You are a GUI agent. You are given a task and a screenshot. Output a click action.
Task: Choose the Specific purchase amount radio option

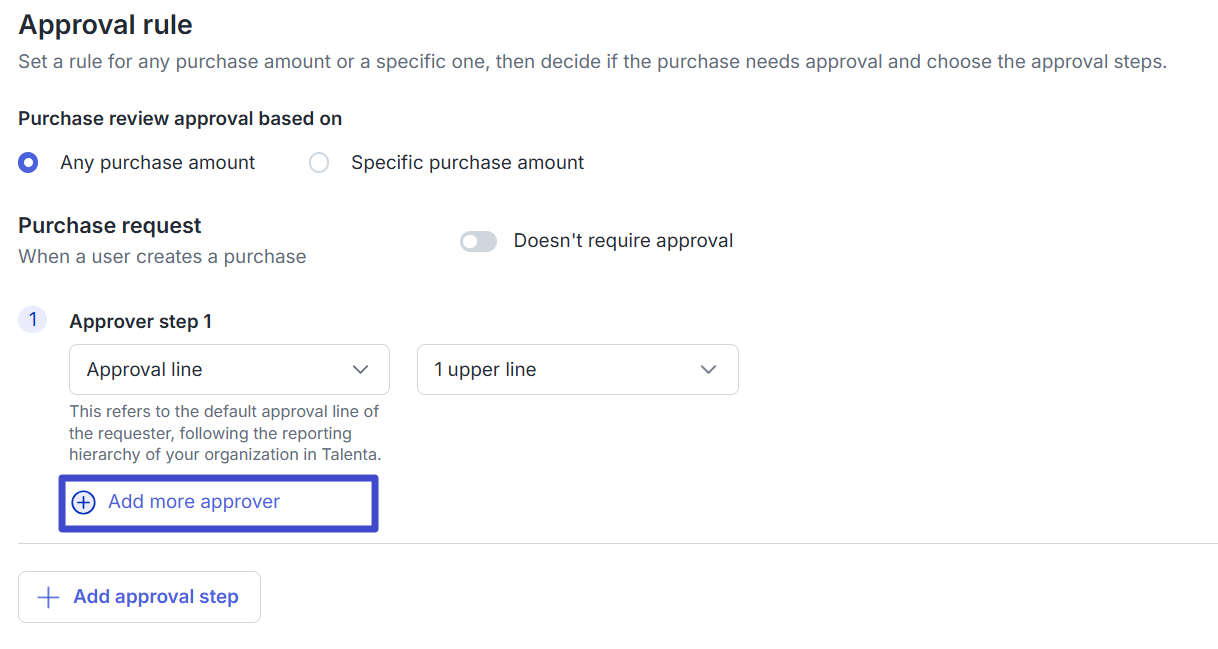click(x=319, y=162)
